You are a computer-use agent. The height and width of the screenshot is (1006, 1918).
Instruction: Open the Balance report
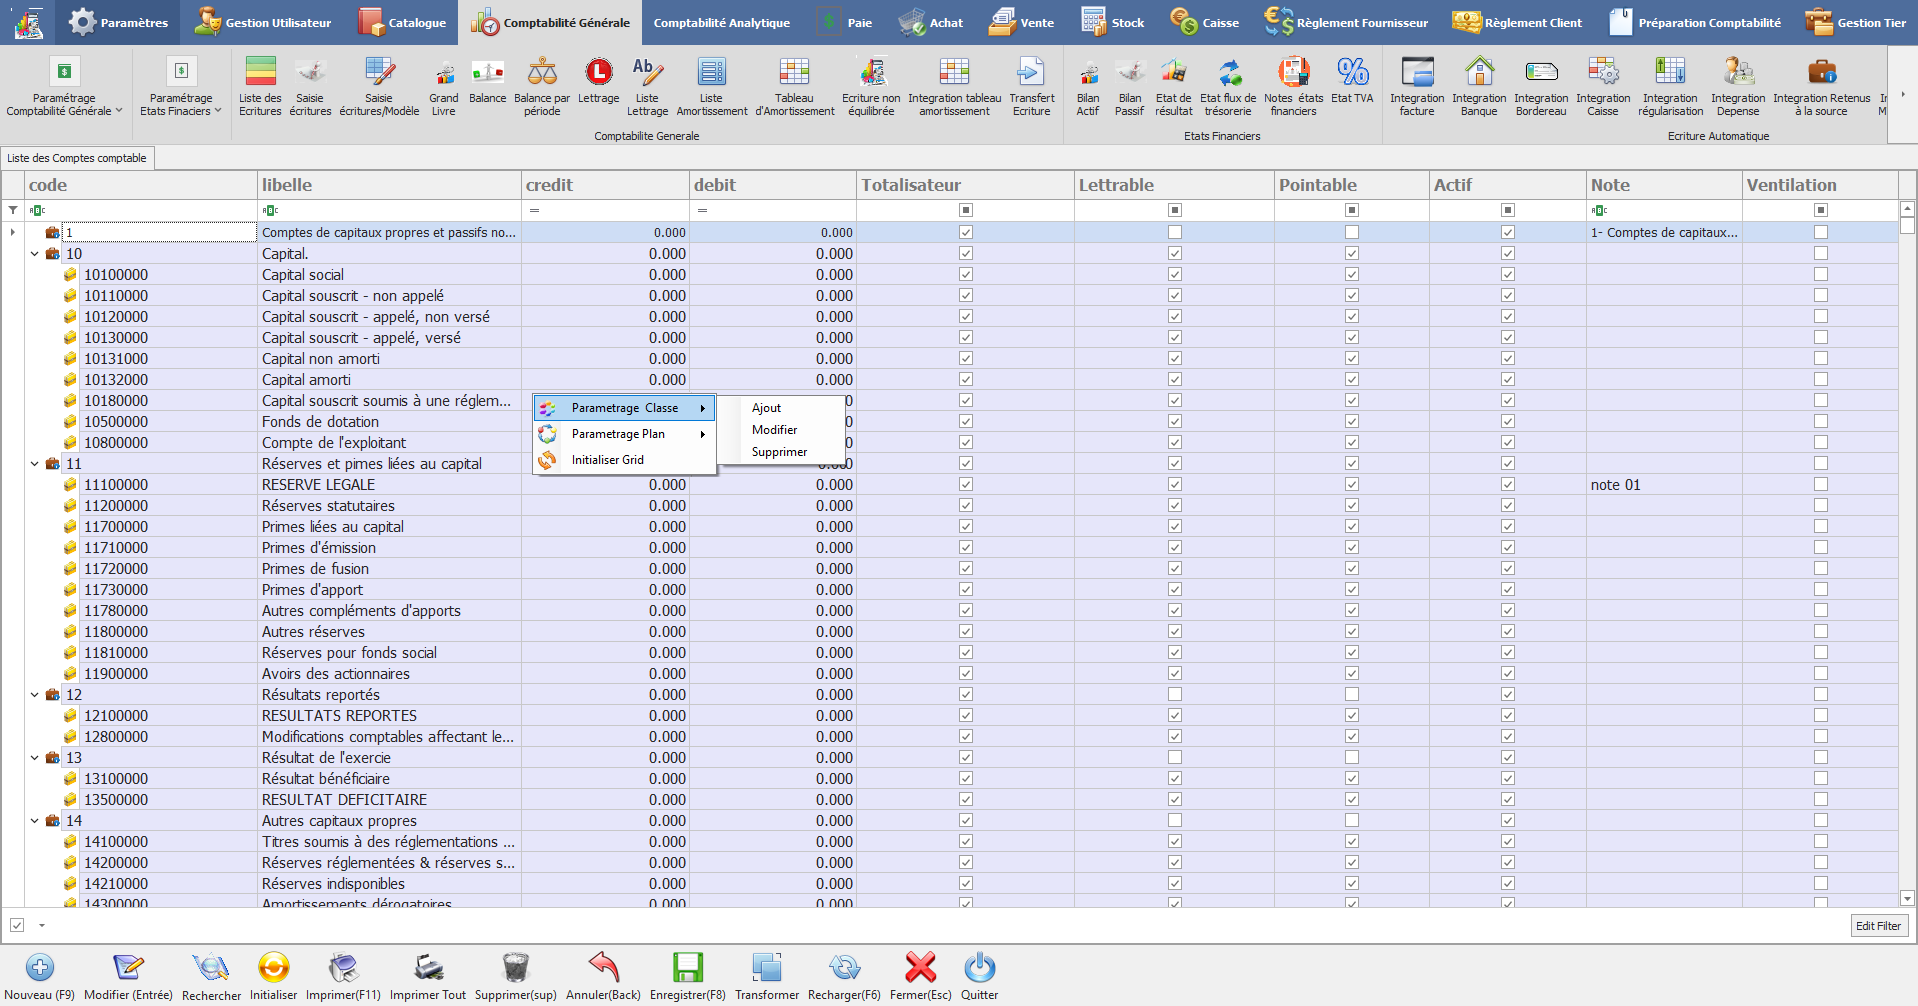488,80
